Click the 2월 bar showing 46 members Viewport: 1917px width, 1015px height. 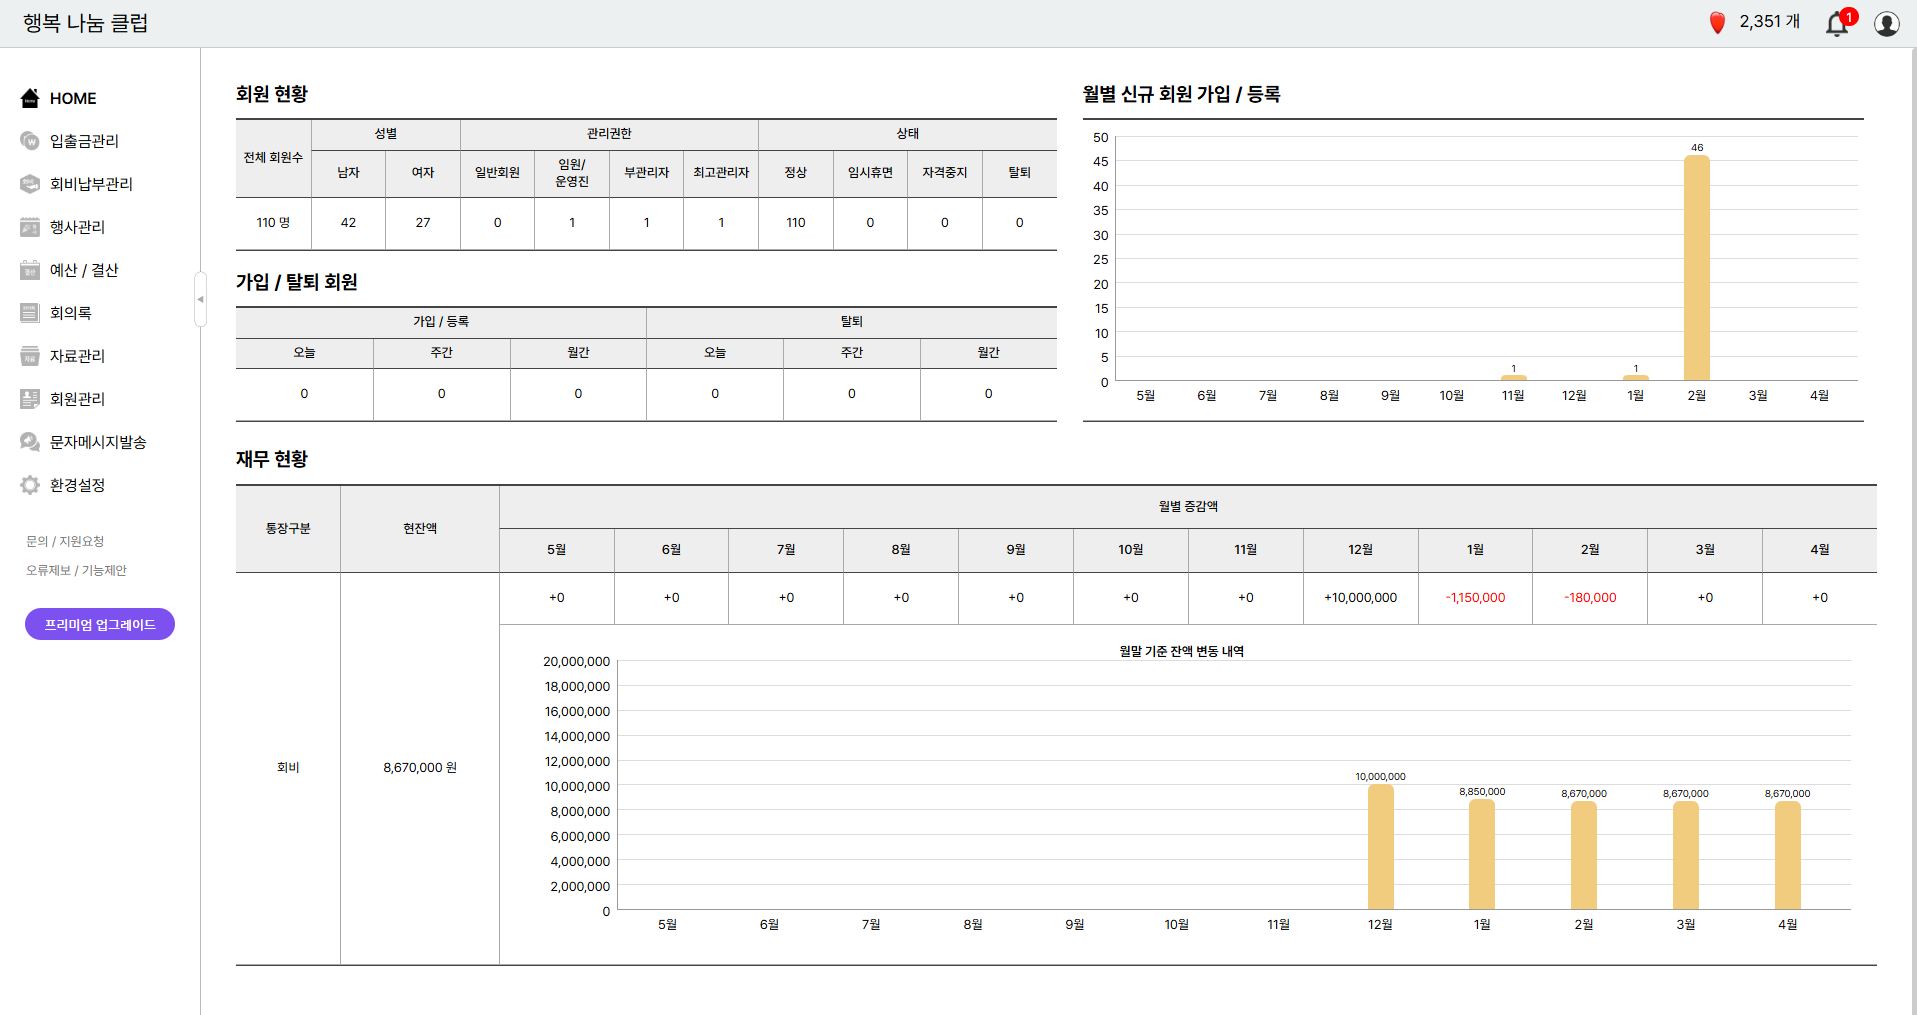(x=1696, y=268)
